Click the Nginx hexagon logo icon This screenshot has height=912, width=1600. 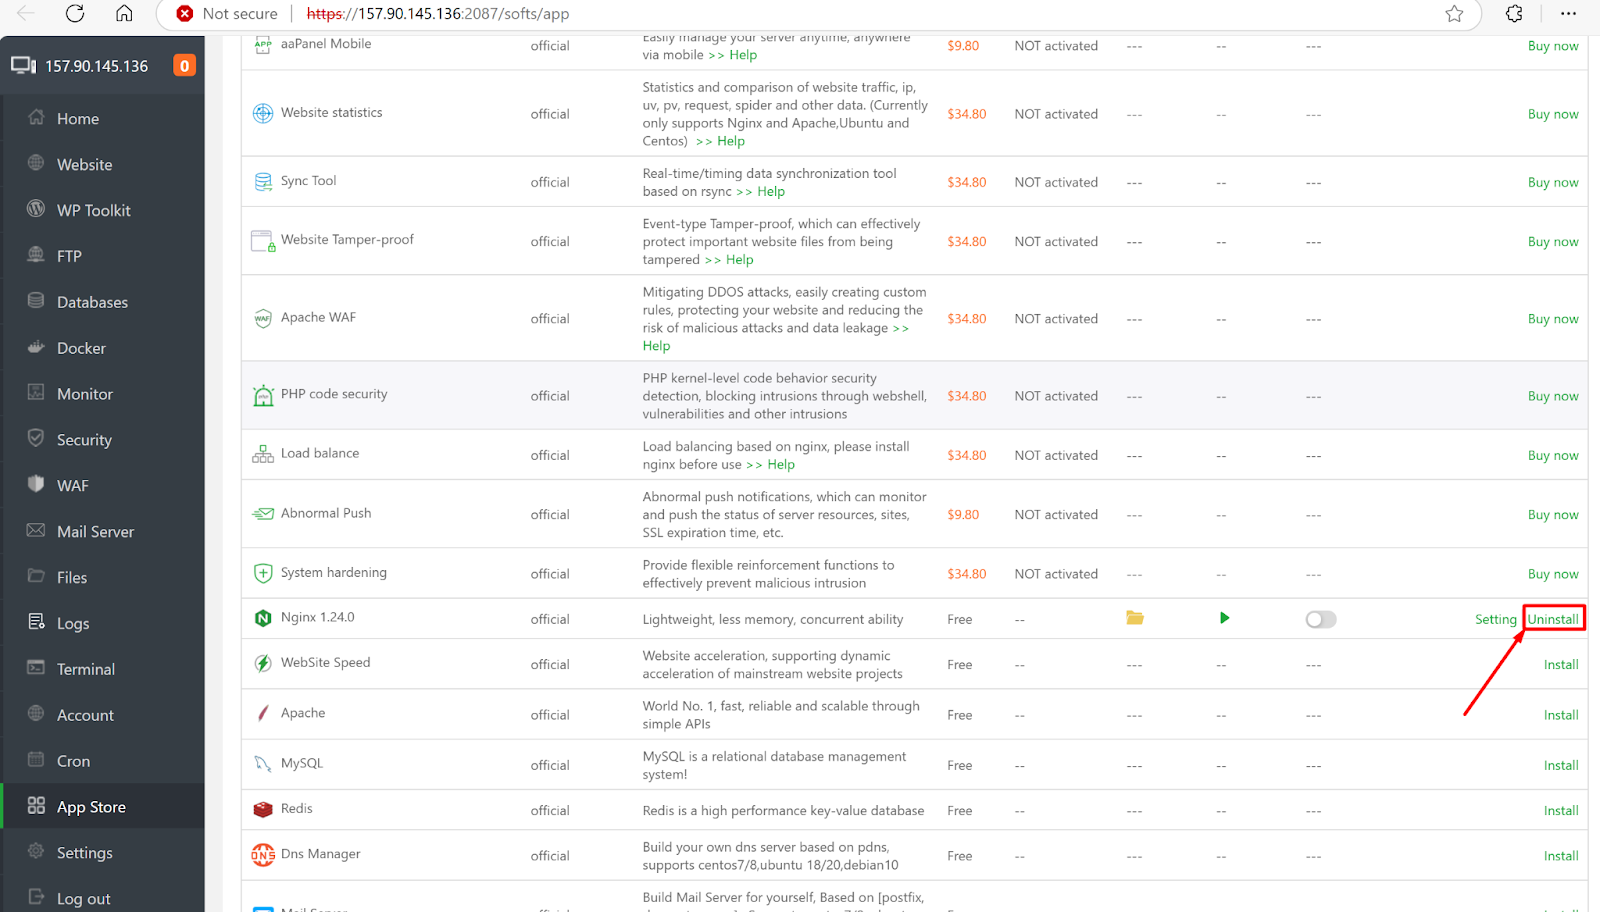263,618
